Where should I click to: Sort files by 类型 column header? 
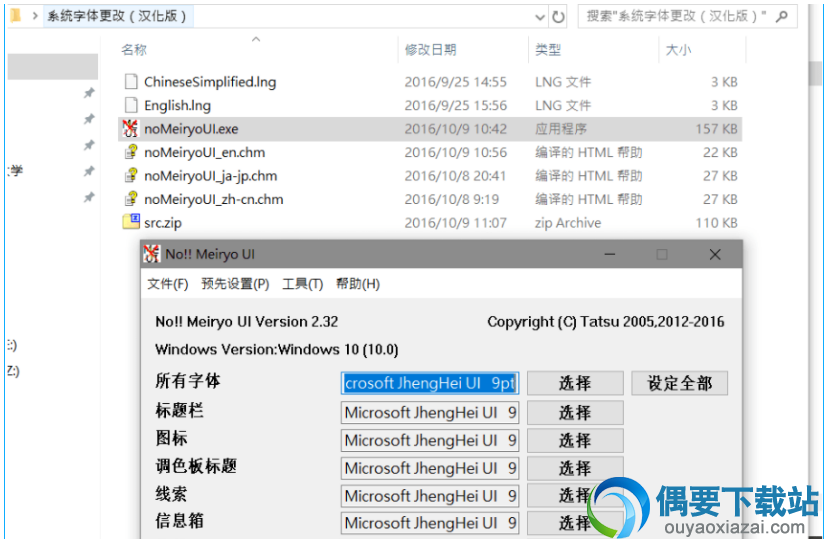coord(548,50)
